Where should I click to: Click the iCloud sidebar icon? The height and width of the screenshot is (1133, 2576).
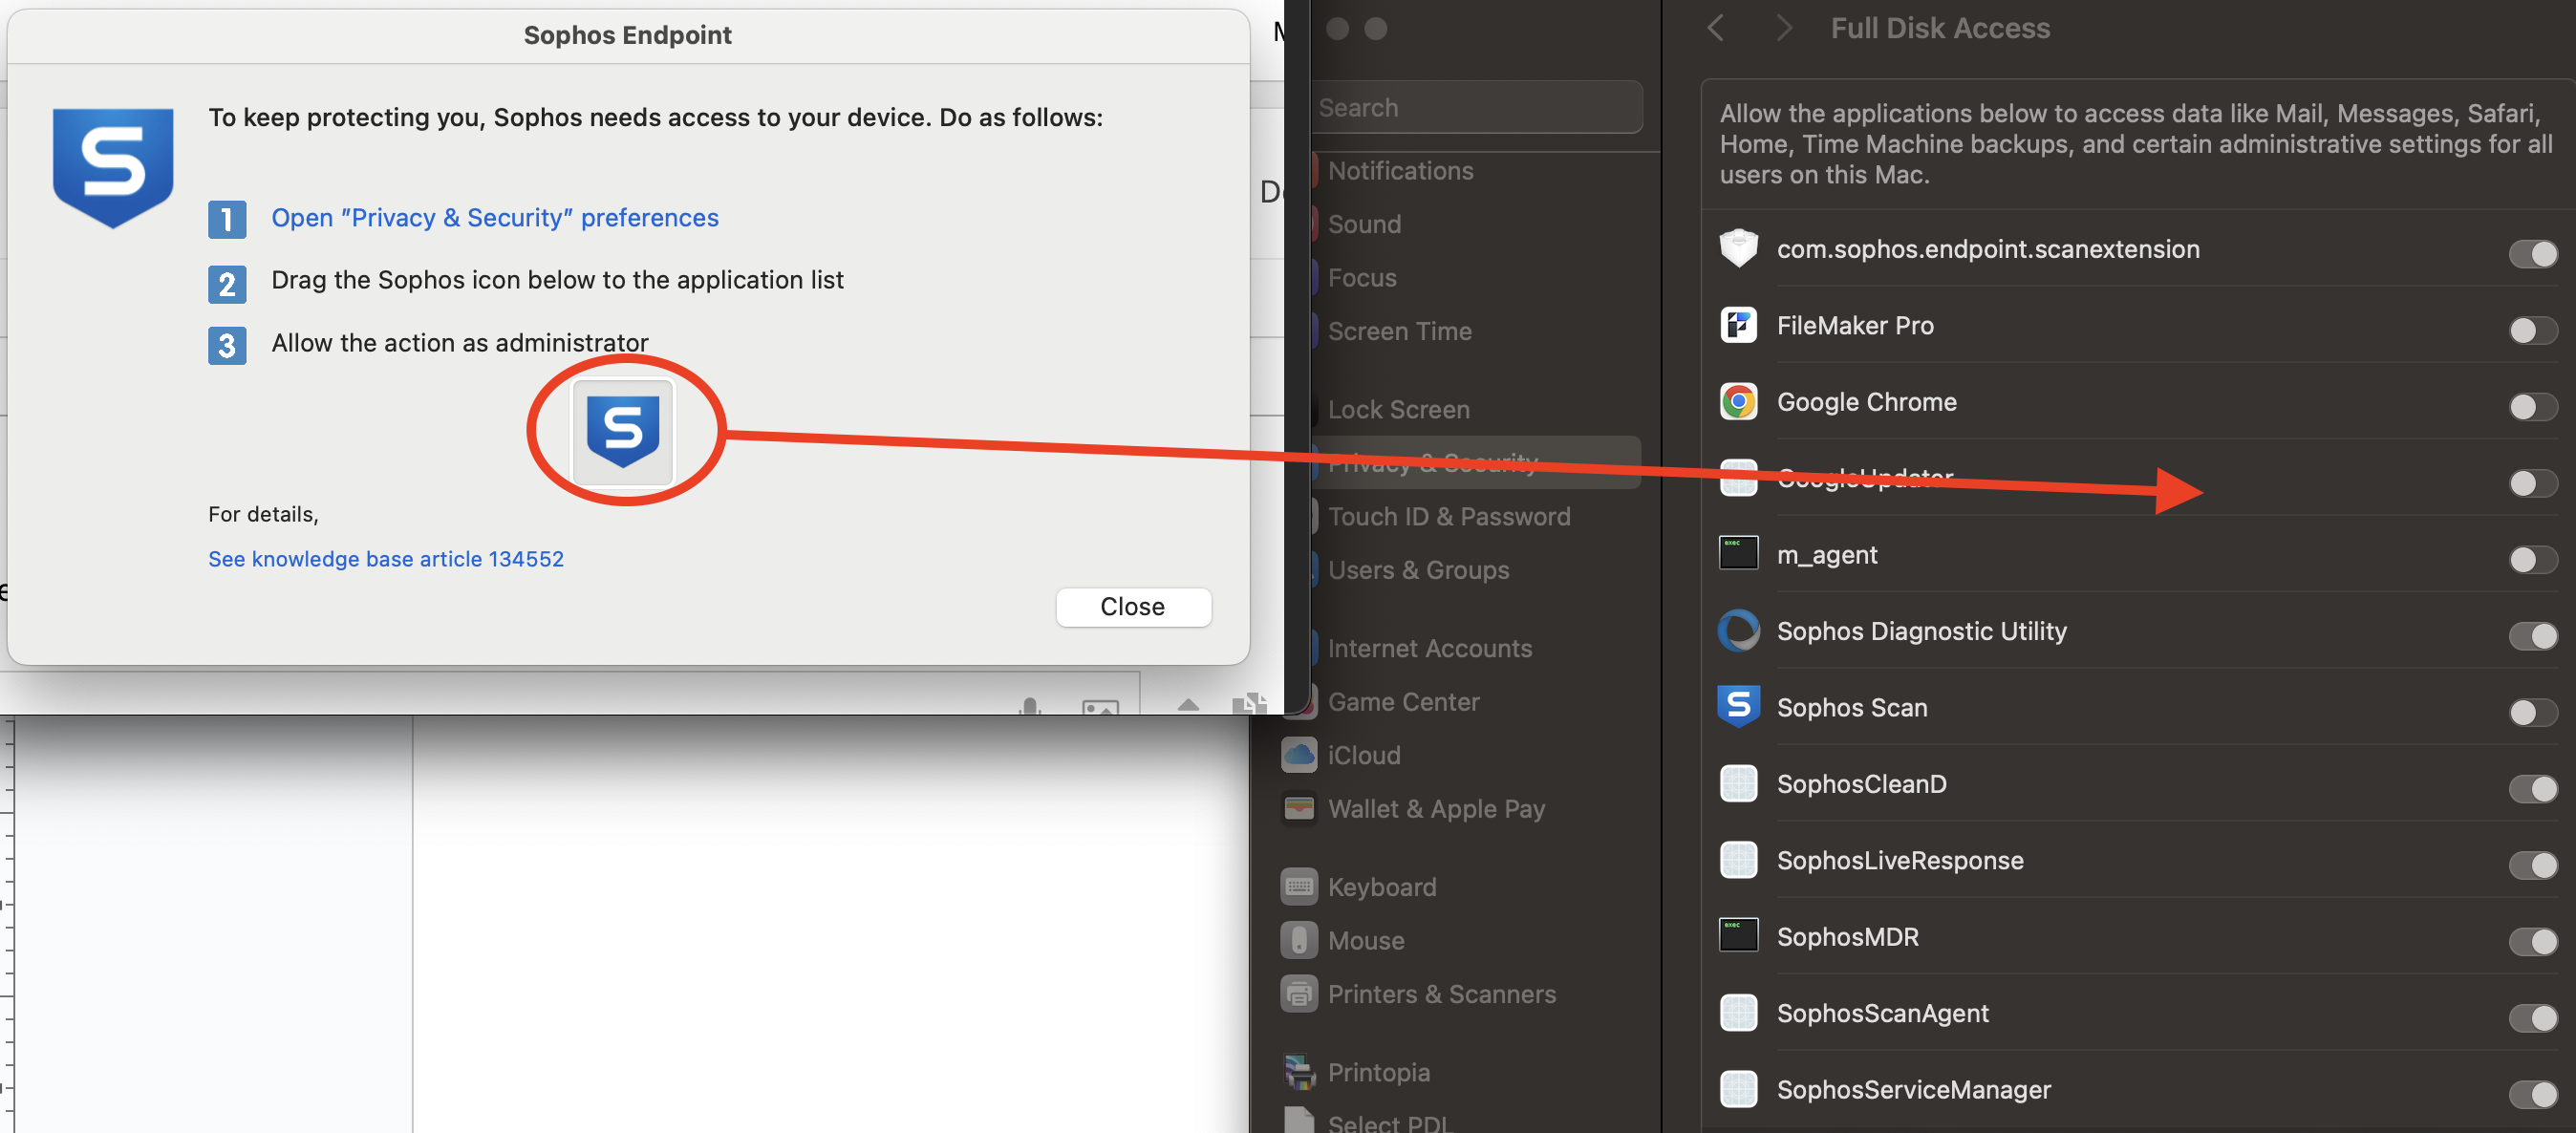pos(1299,755)
